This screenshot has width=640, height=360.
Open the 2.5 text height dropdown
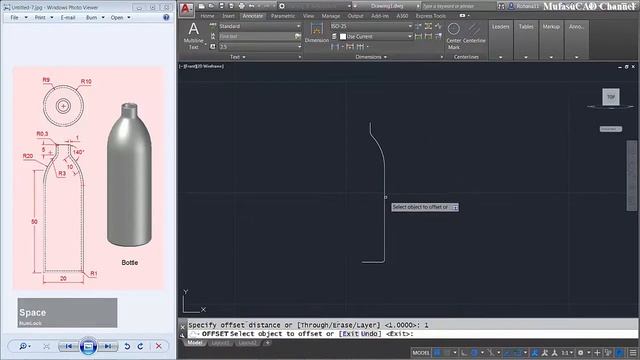click(260, 47)
